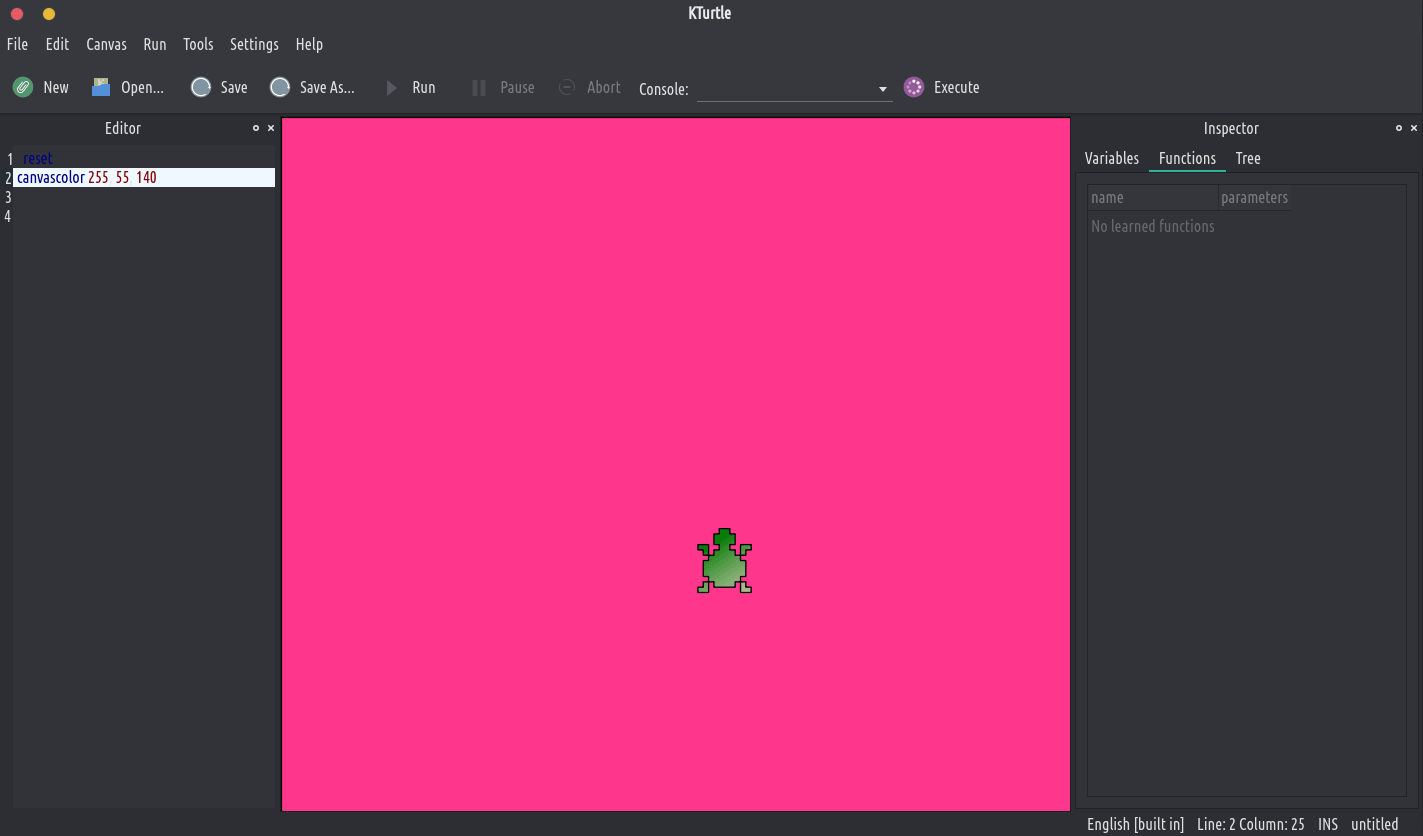Open the Settings menu
This screenshot has width=1423, height=836.
(x=254, y=44)
